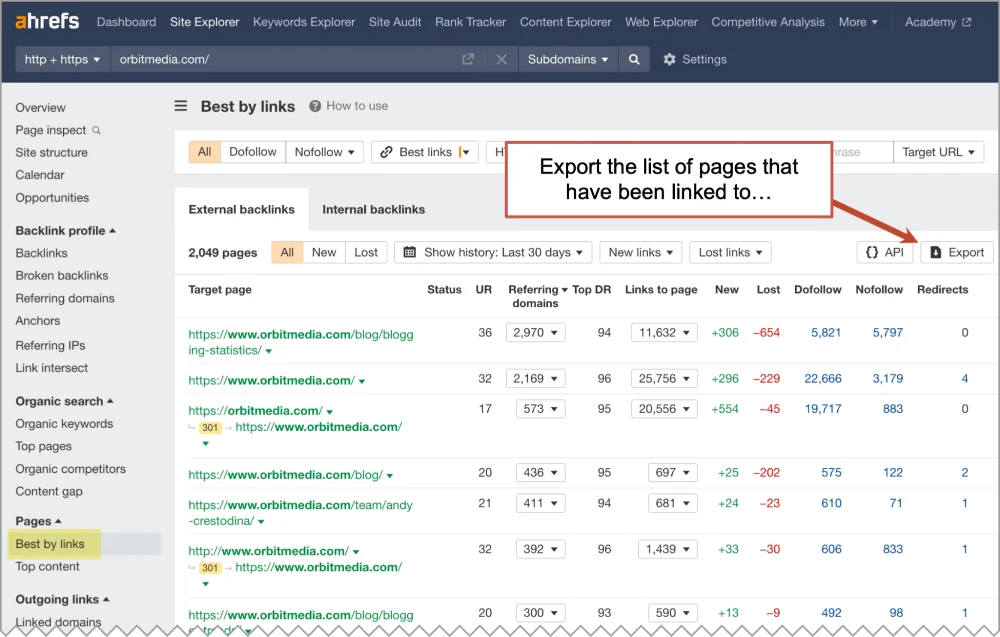Click the How to use help icon
The image size is (1000, 637).
[314, 106]
